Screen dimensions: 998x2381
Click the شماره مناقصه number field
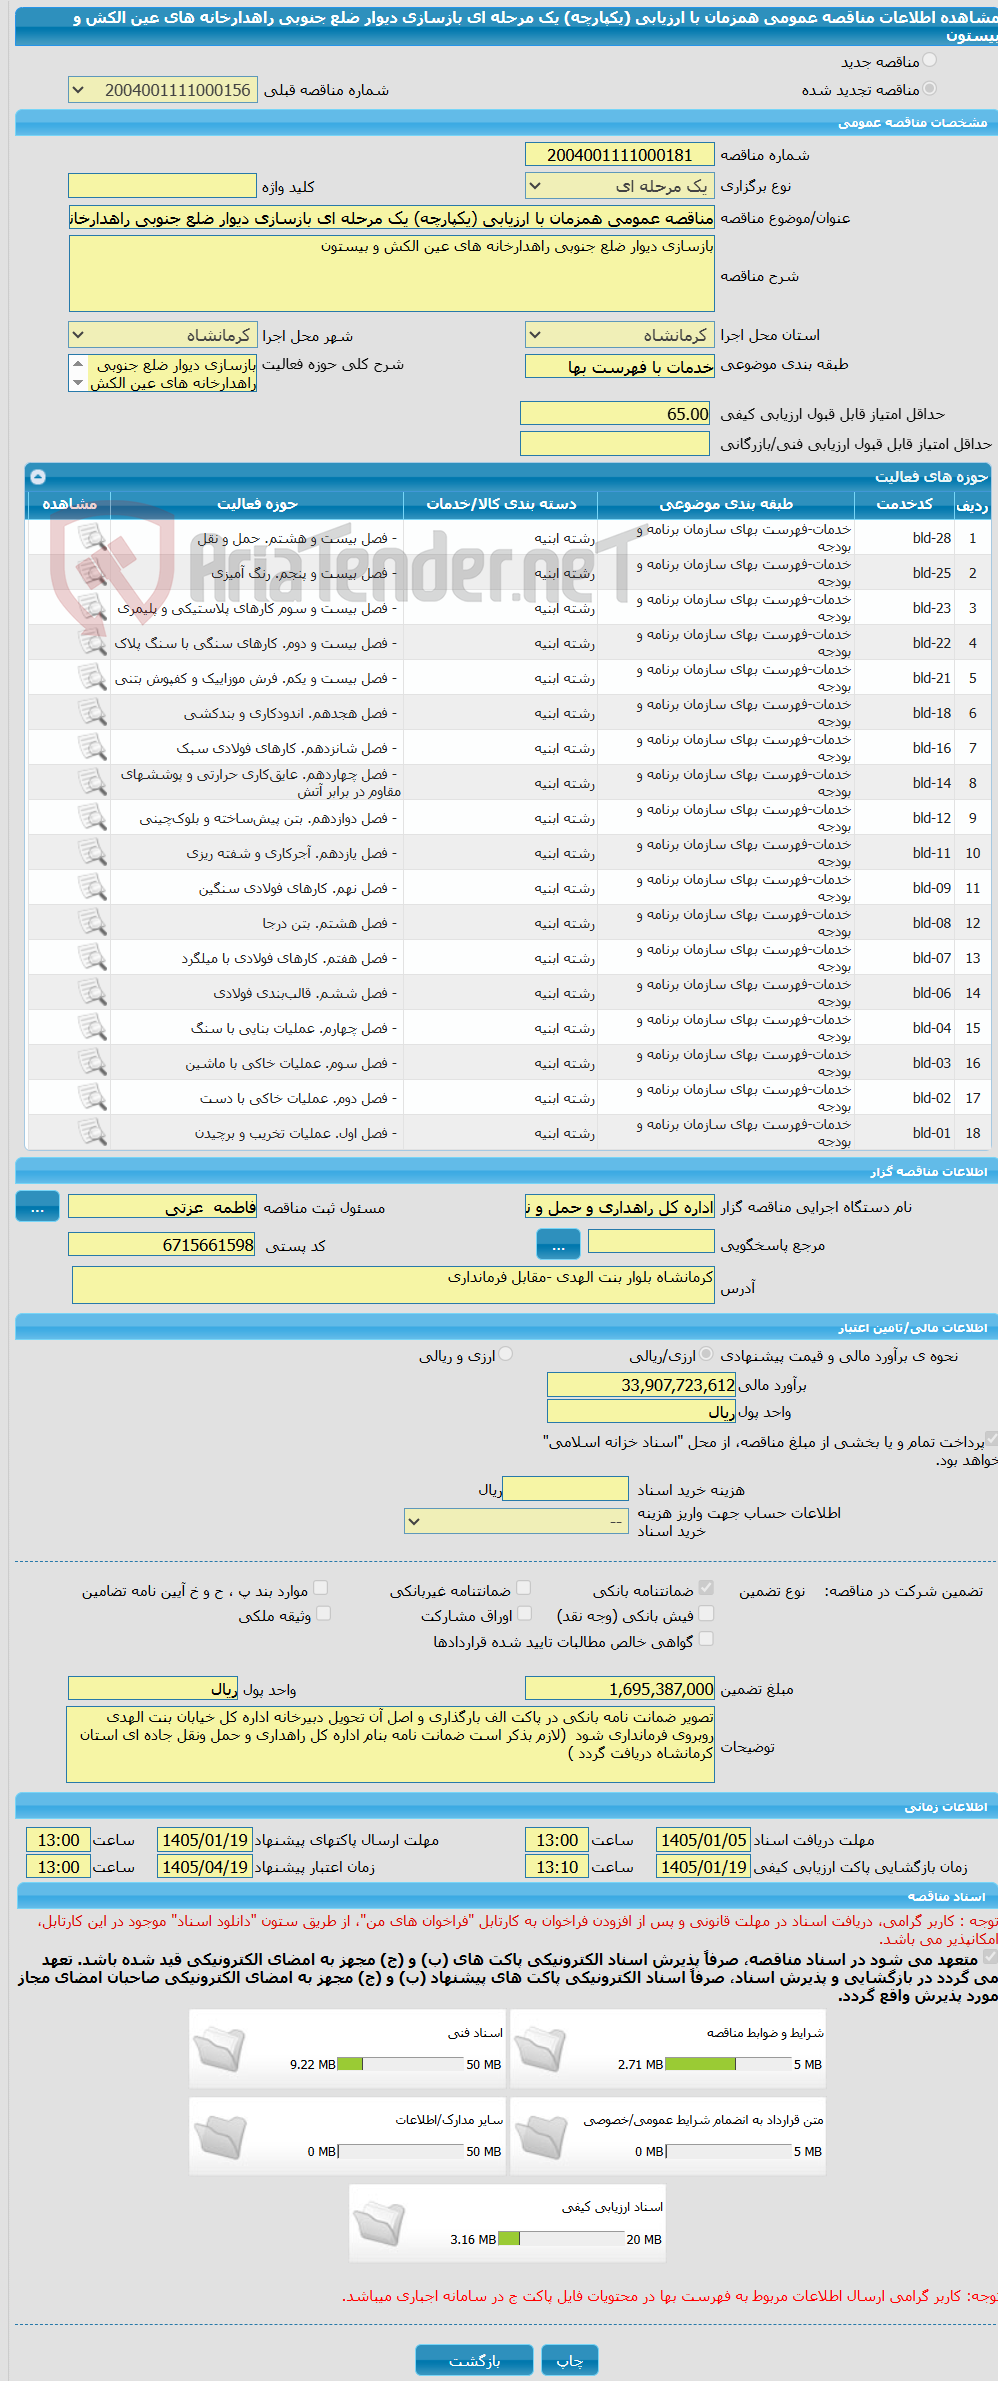pyautogui.click(x=620, y=155)
